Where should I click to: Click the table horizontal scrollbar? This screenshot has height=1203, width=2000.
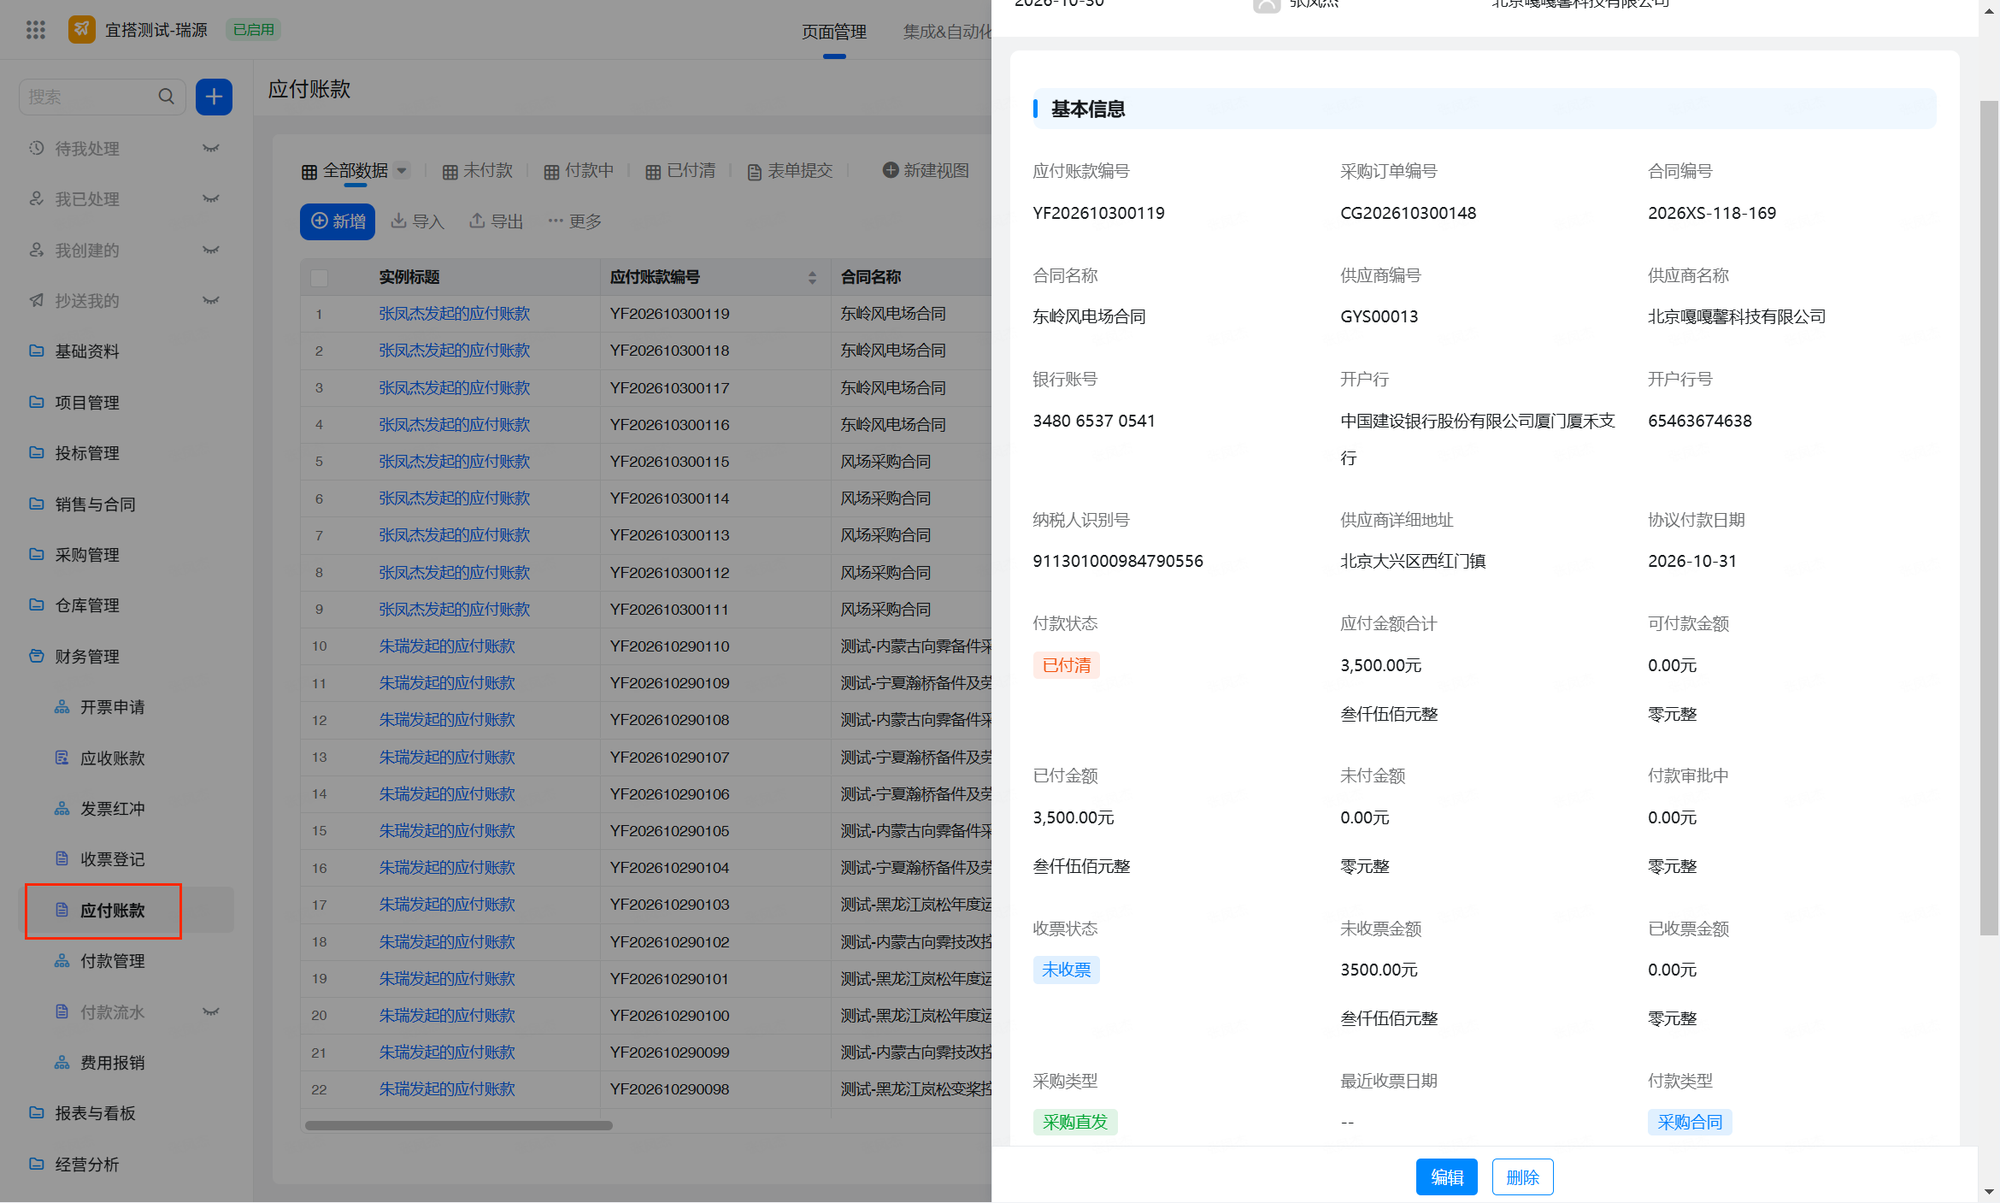(x=458, y=1126)
